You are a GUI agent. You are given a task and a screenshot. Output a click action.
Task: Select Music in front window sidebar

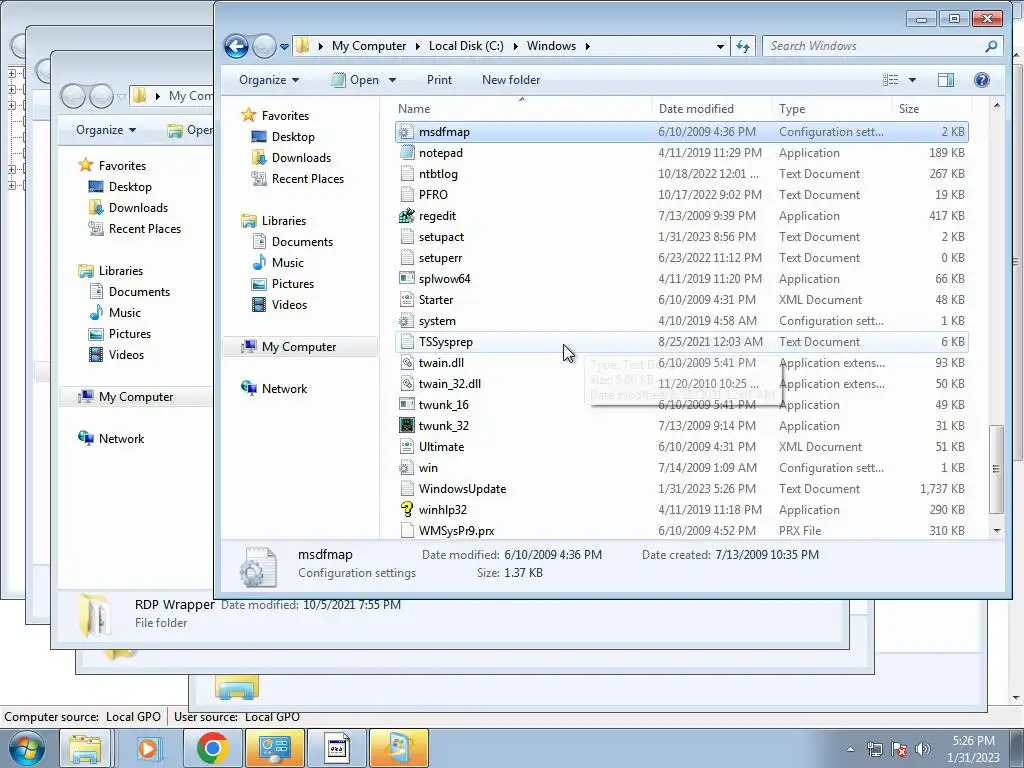pyautogui.click(x=287, y=263)
